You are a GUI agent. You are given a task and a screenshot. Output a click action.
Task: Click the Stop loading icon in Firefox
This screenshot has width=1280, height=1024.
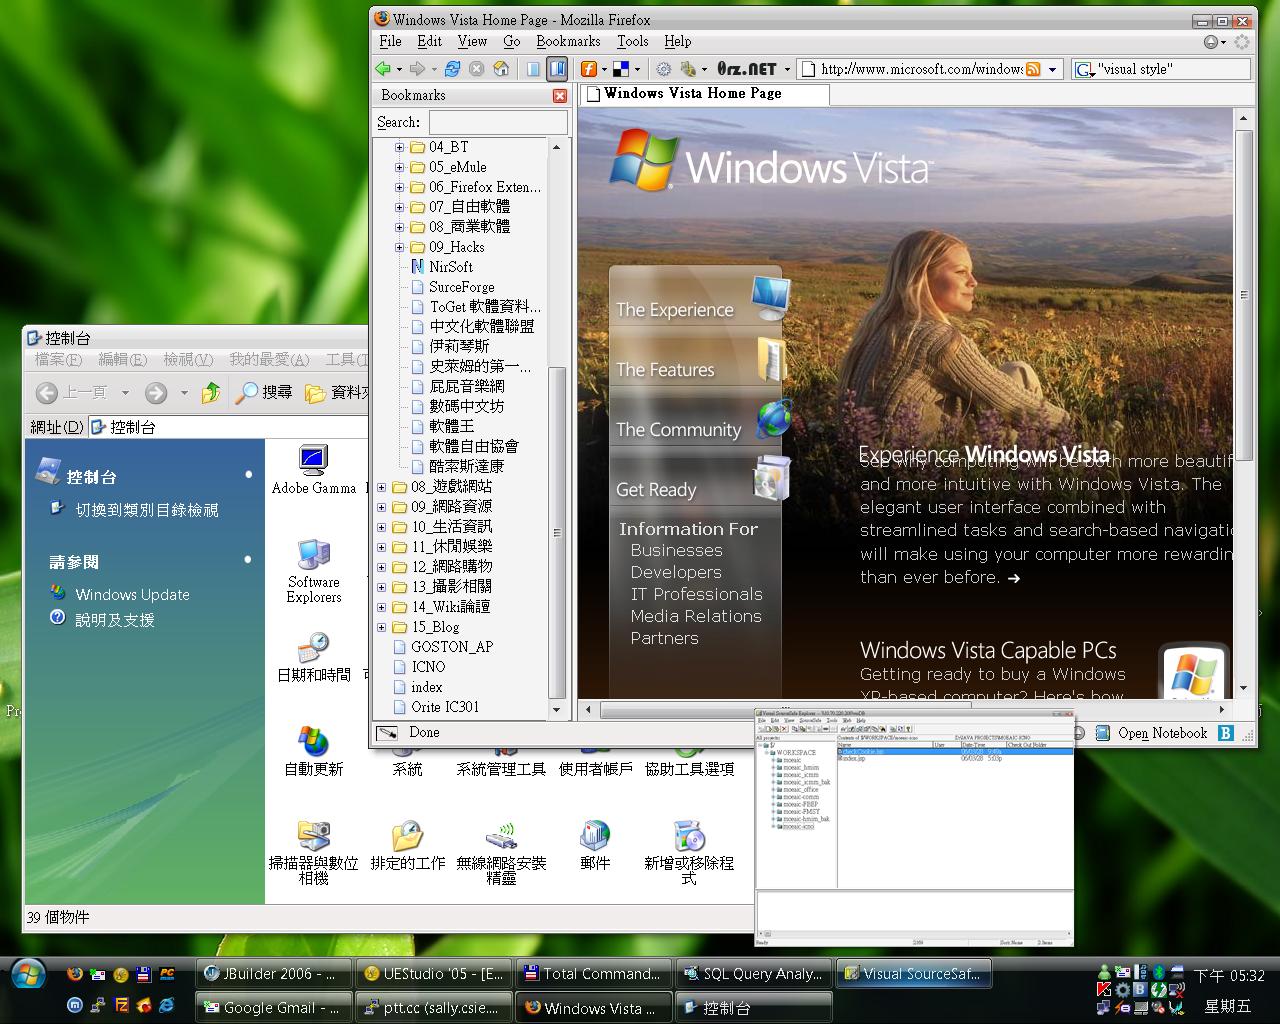pos(477,69)
